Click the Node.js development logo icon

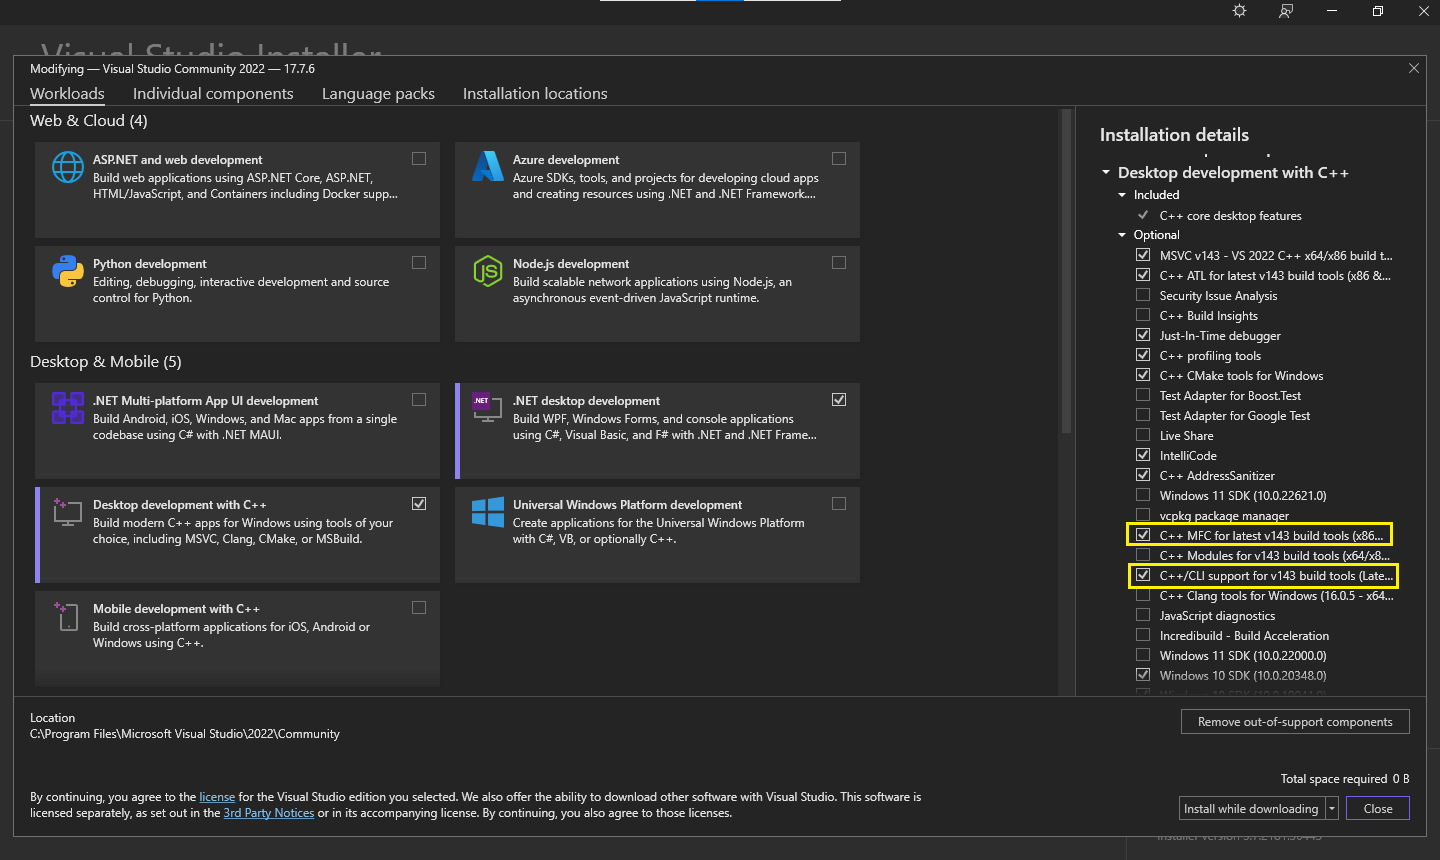point(488,271)
